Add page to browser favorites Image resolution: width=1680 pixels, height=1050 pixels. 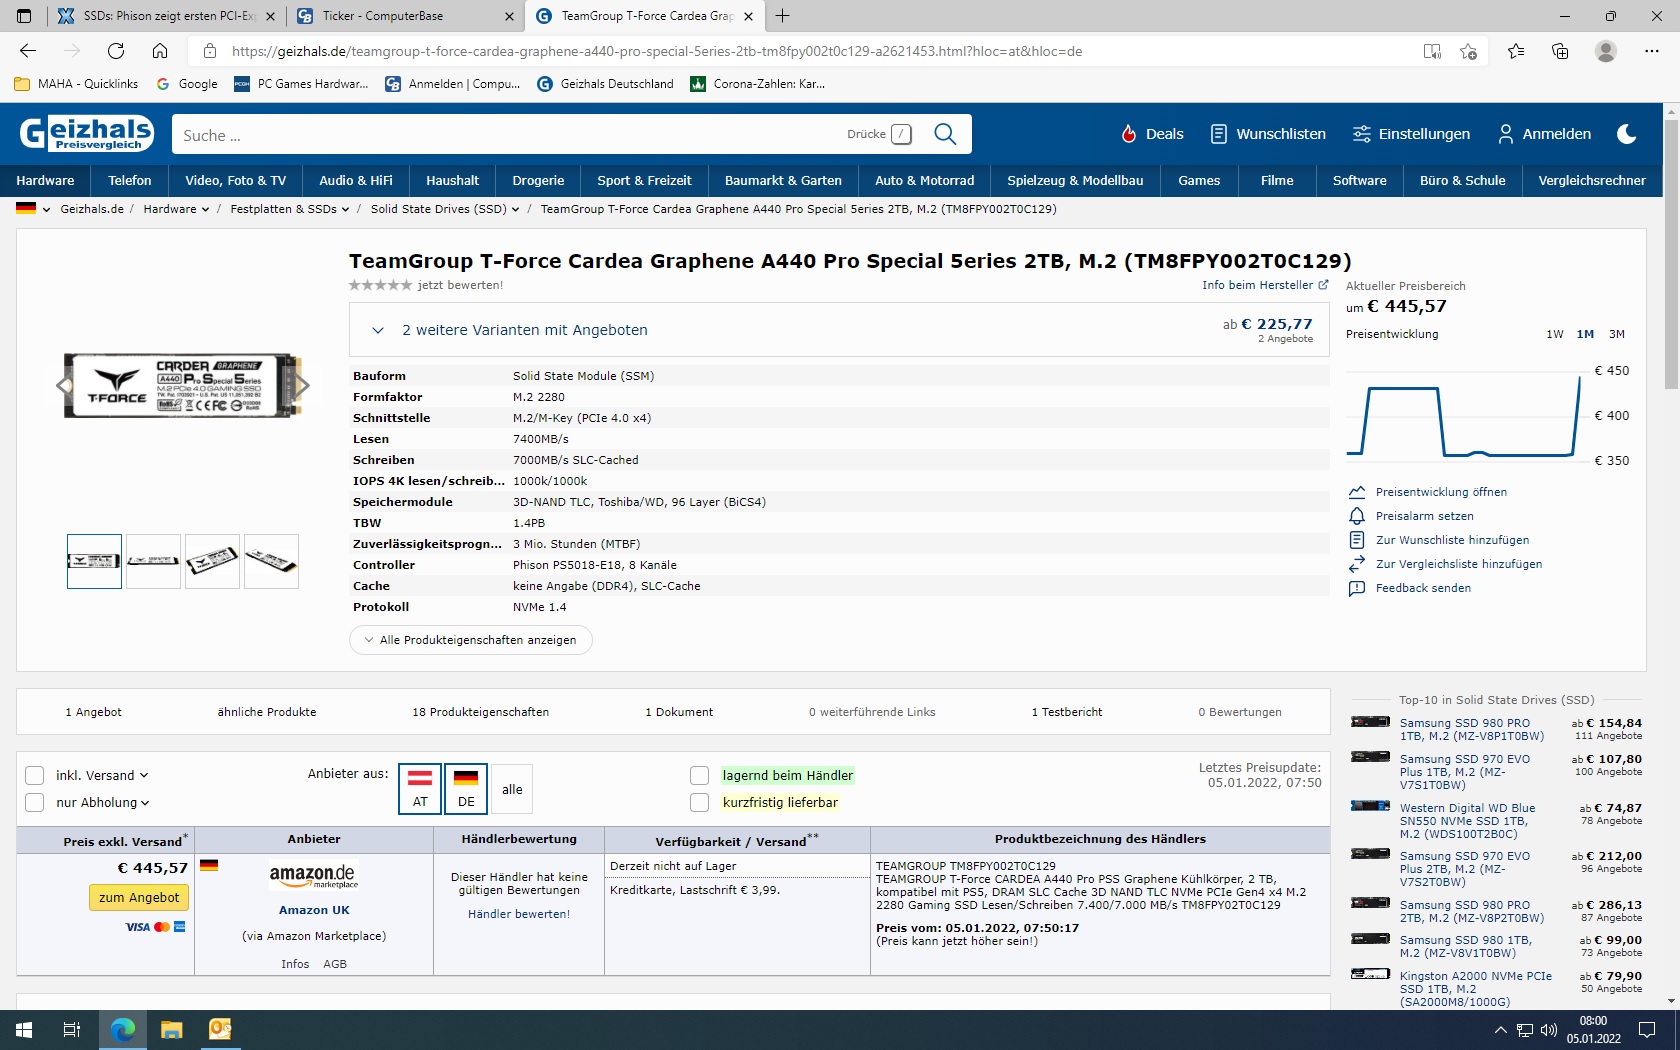tap(1468, 51)
